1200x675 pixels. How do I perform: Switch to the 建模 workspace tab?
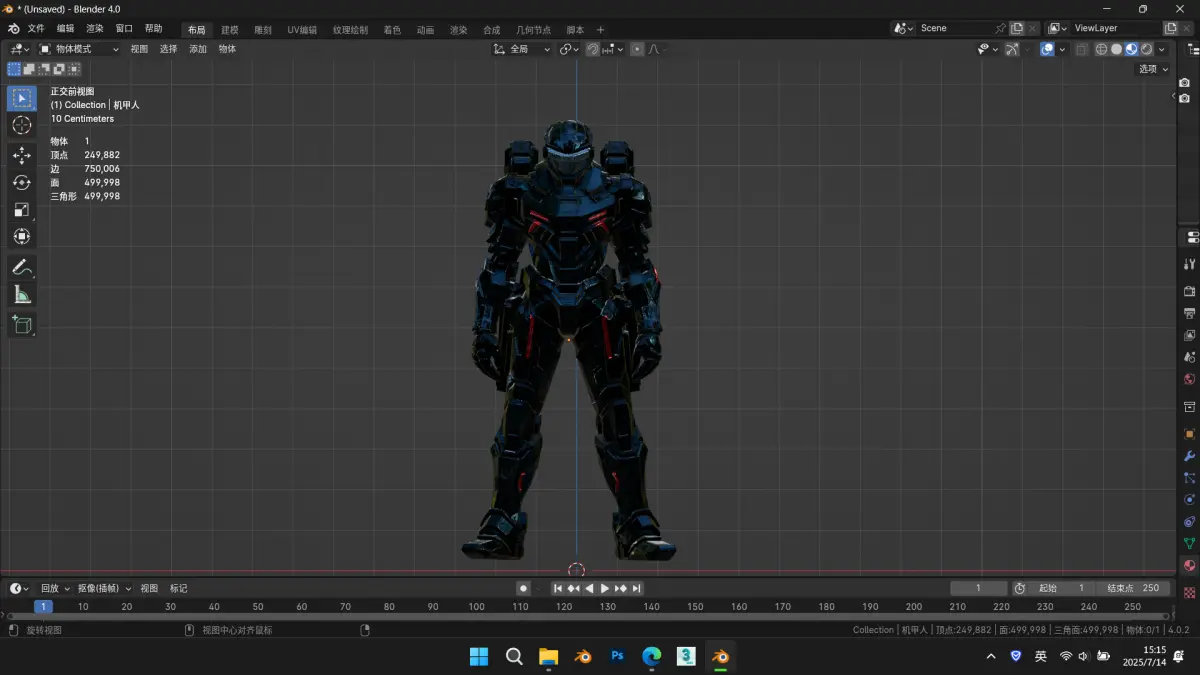tap(230, 30)
